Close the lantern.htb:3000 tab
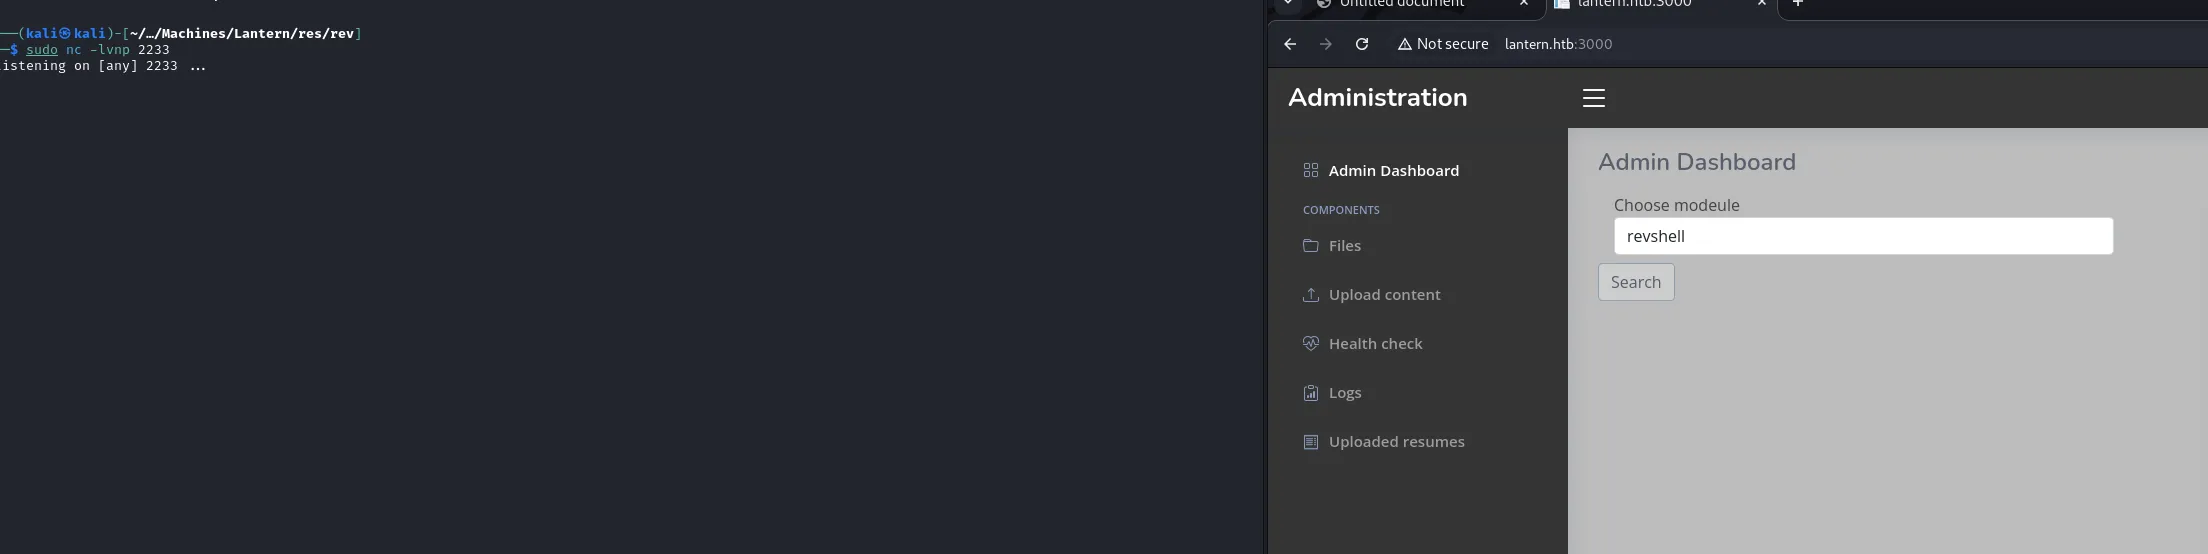The height and width of the screenshot is (554, 2208). coord(1762,4)
